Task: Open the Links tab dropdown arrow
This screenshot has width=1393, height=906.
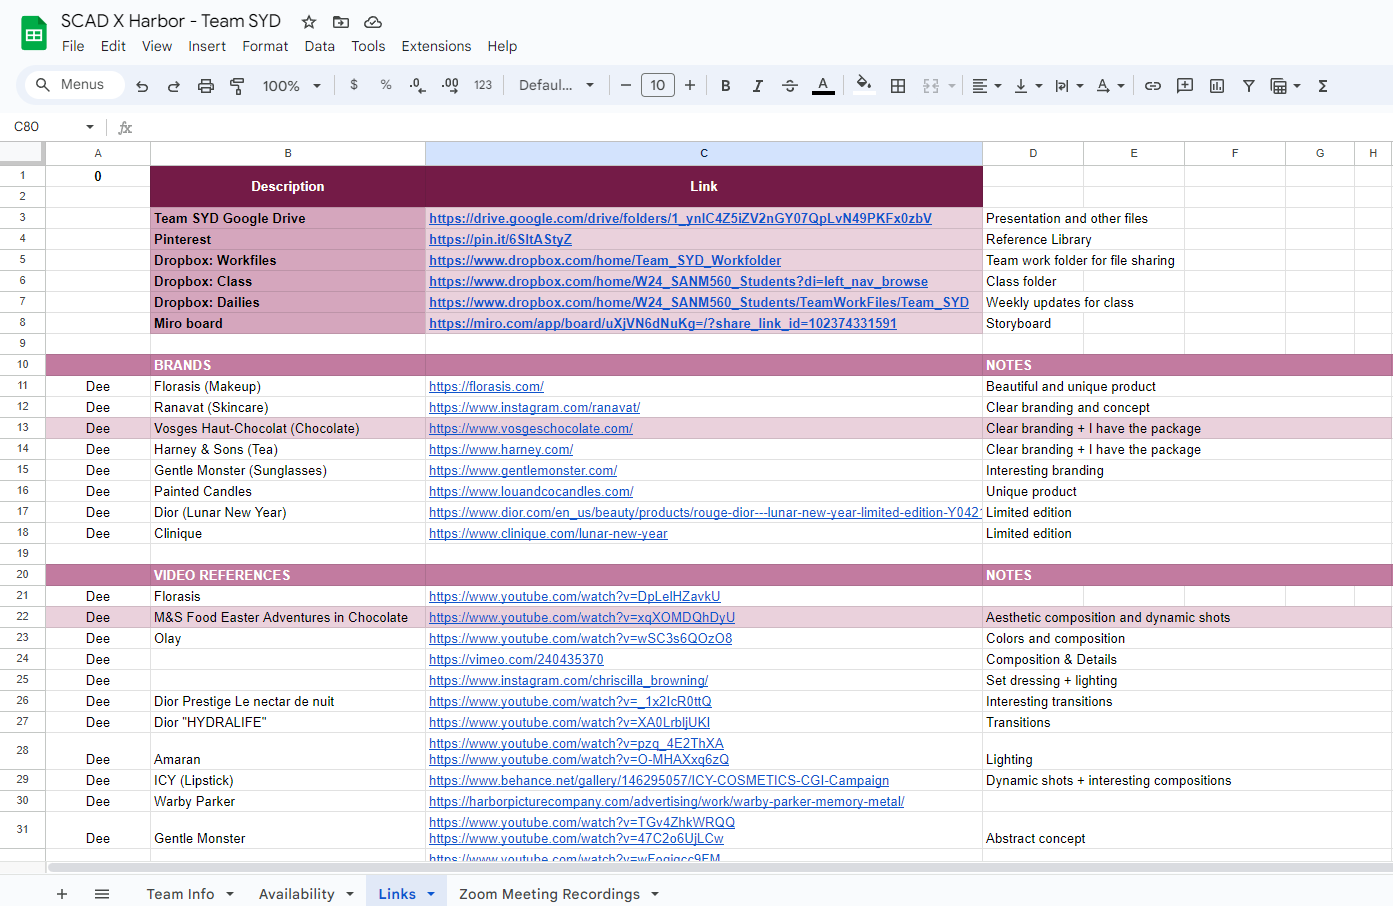Action: click(x=431, y=894)
